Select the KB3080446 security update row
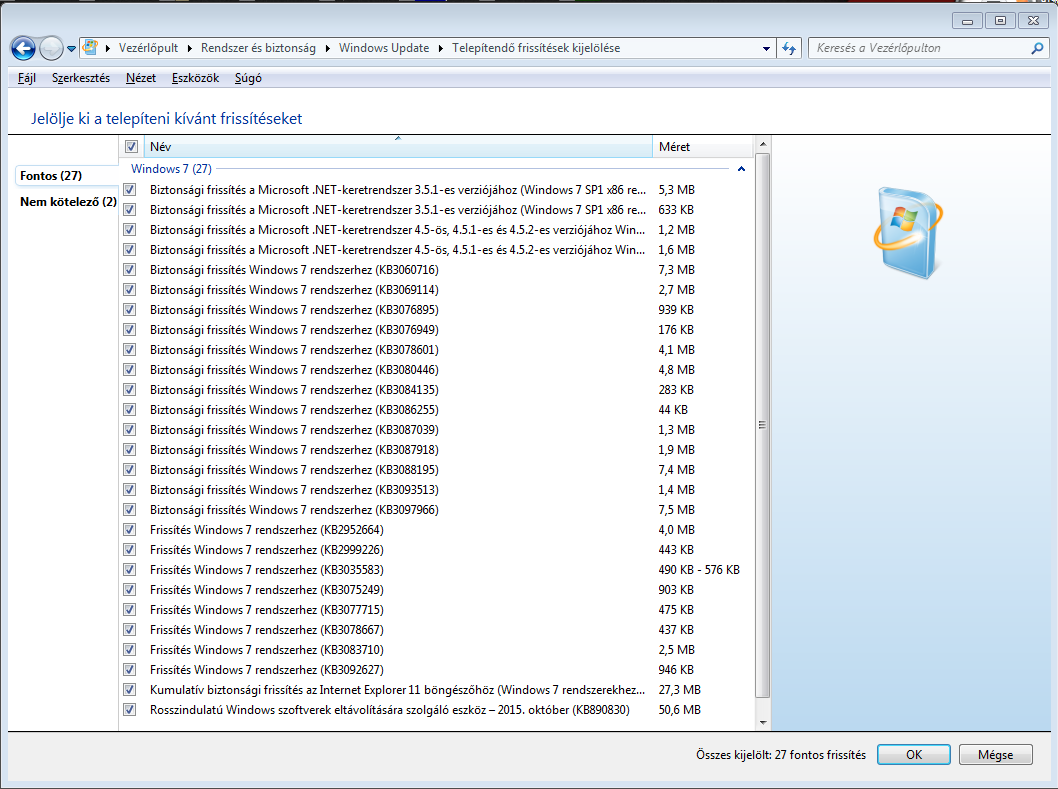 click(x=436, y=370)
